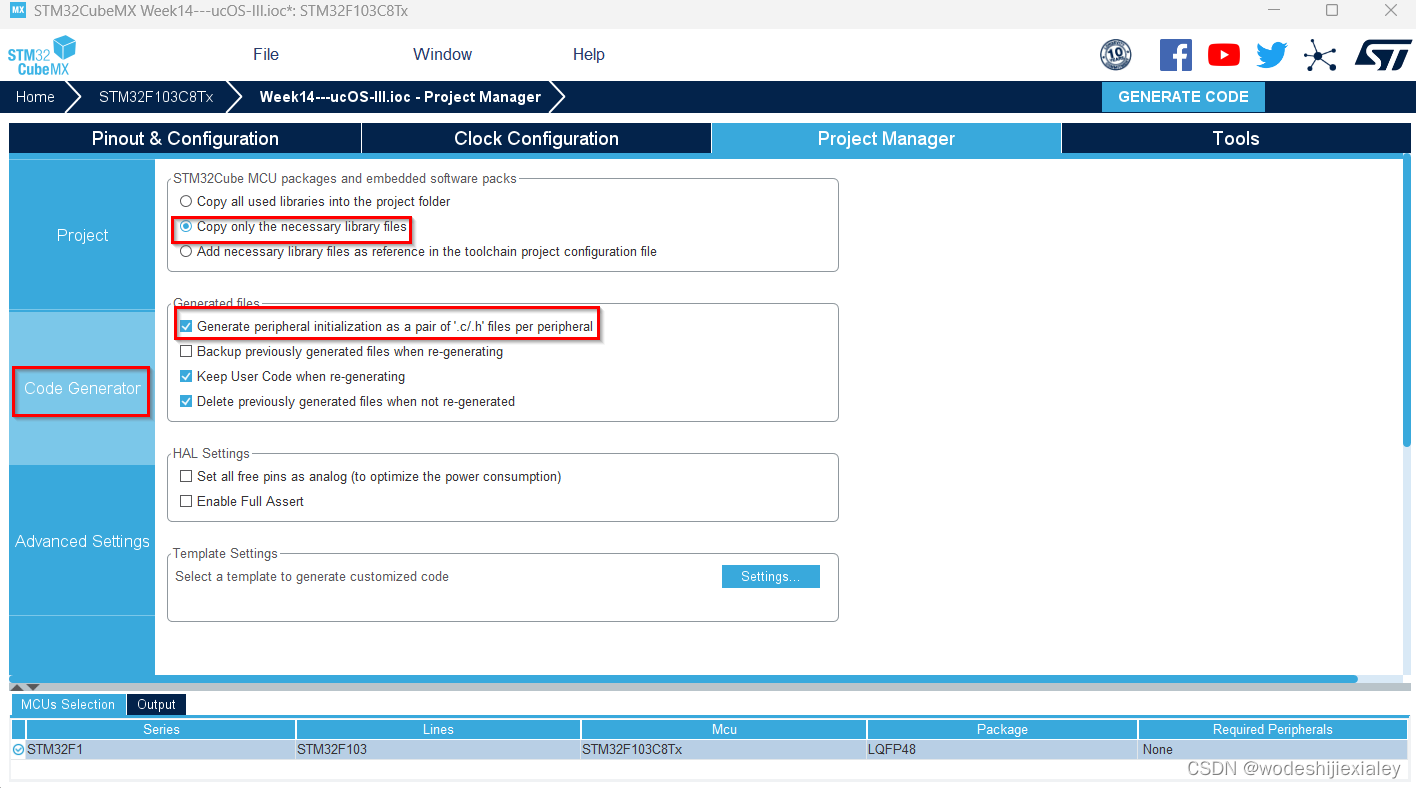The width and height of the screenshot is (1416, 788).
Task: Click the Package column header
Action: click(1002, 730)
